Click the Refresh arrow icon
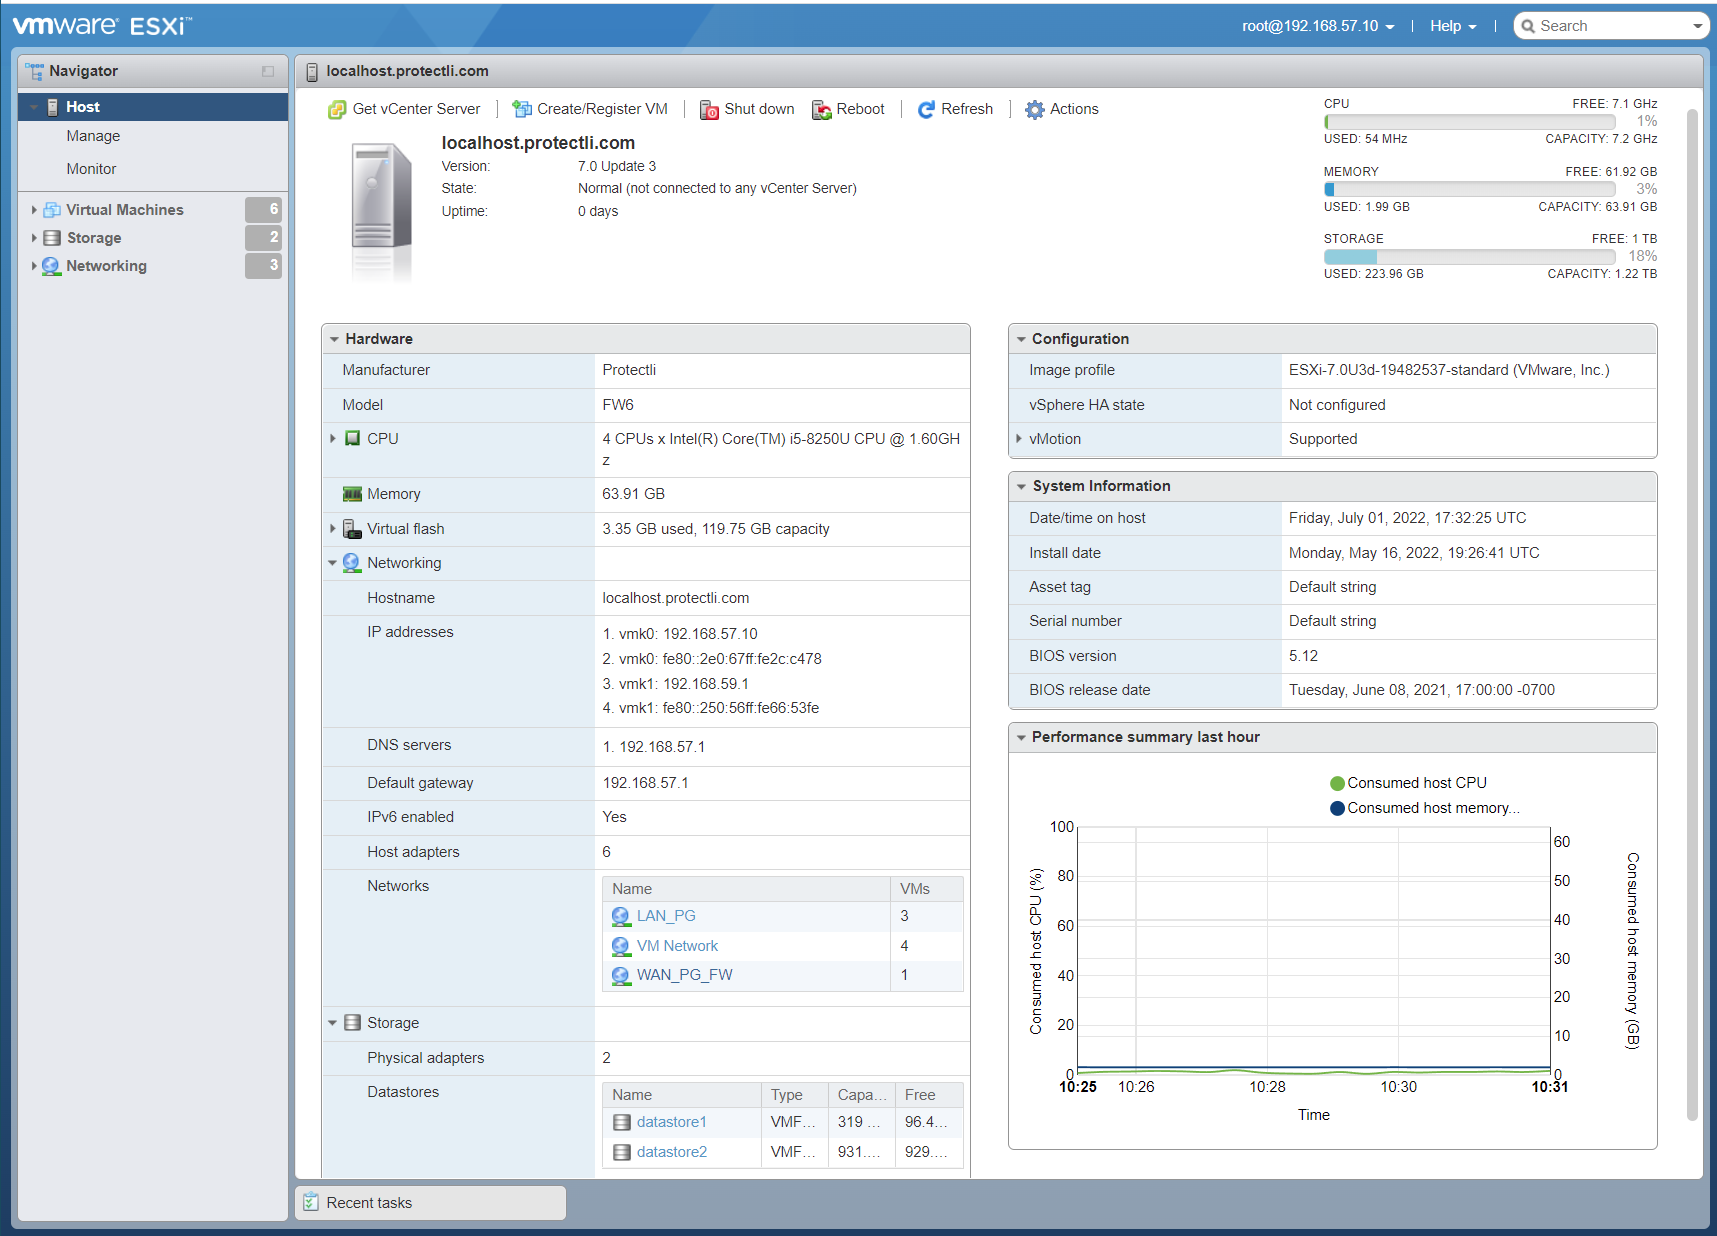The width and height of the screenshot is (1717, 1236). pyautogui.click(x=926, y=110)
